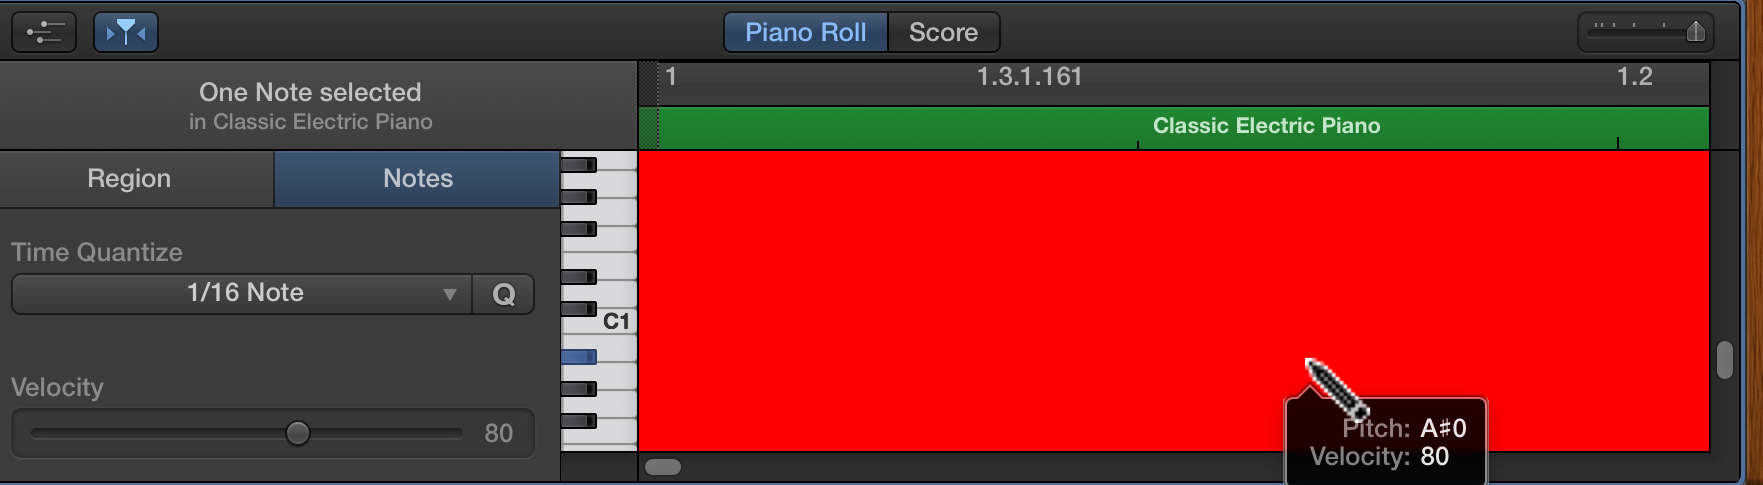
Task: Click the ruler at position 1.3.1.161
Action: coord(1029,76)
